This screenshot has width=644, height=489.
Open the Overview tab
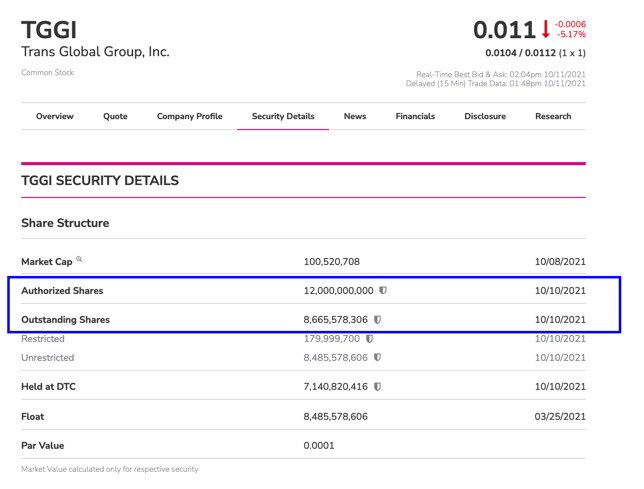click(55, 116)
